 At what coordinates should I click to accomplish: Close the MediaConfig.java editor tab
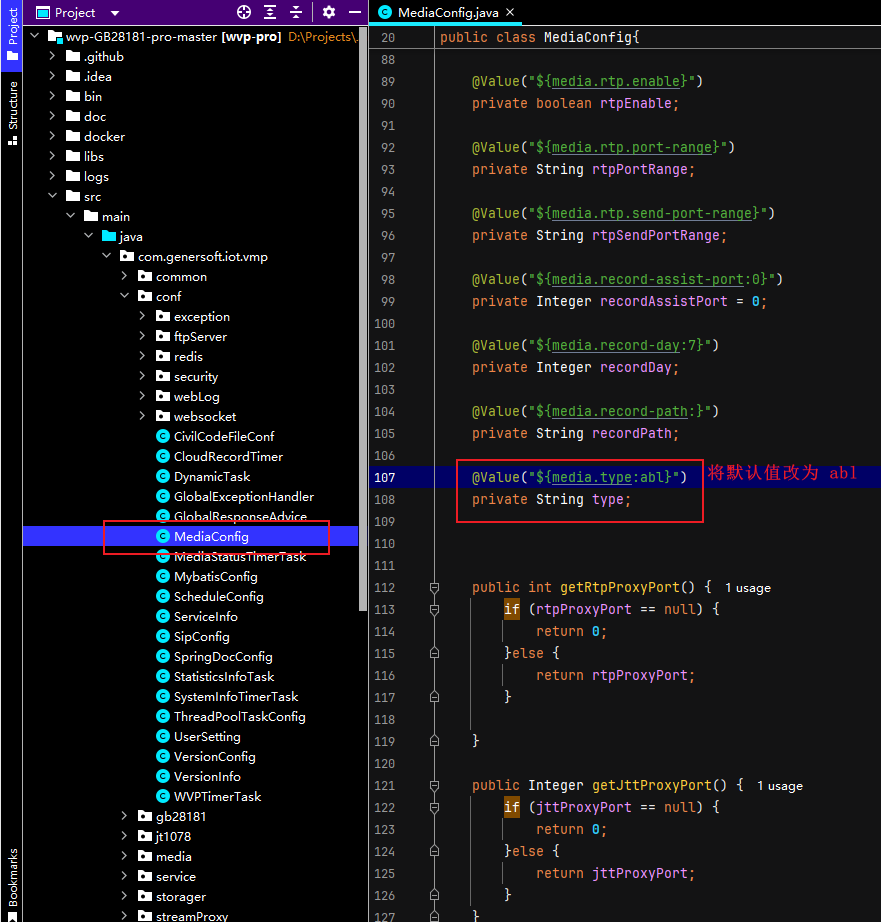click(x=510, y=12)
